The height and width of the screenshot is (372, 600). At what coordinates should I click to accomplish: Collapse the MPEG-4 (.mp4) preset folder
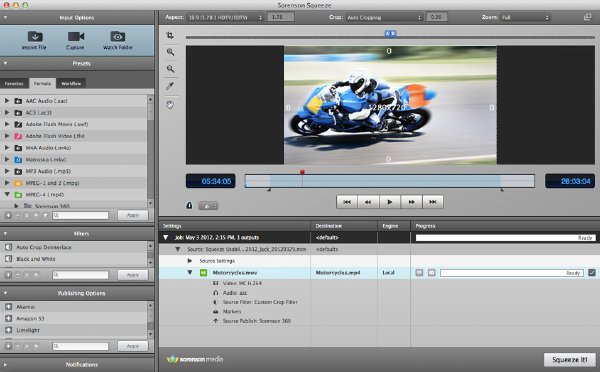[x=7, y=194]
